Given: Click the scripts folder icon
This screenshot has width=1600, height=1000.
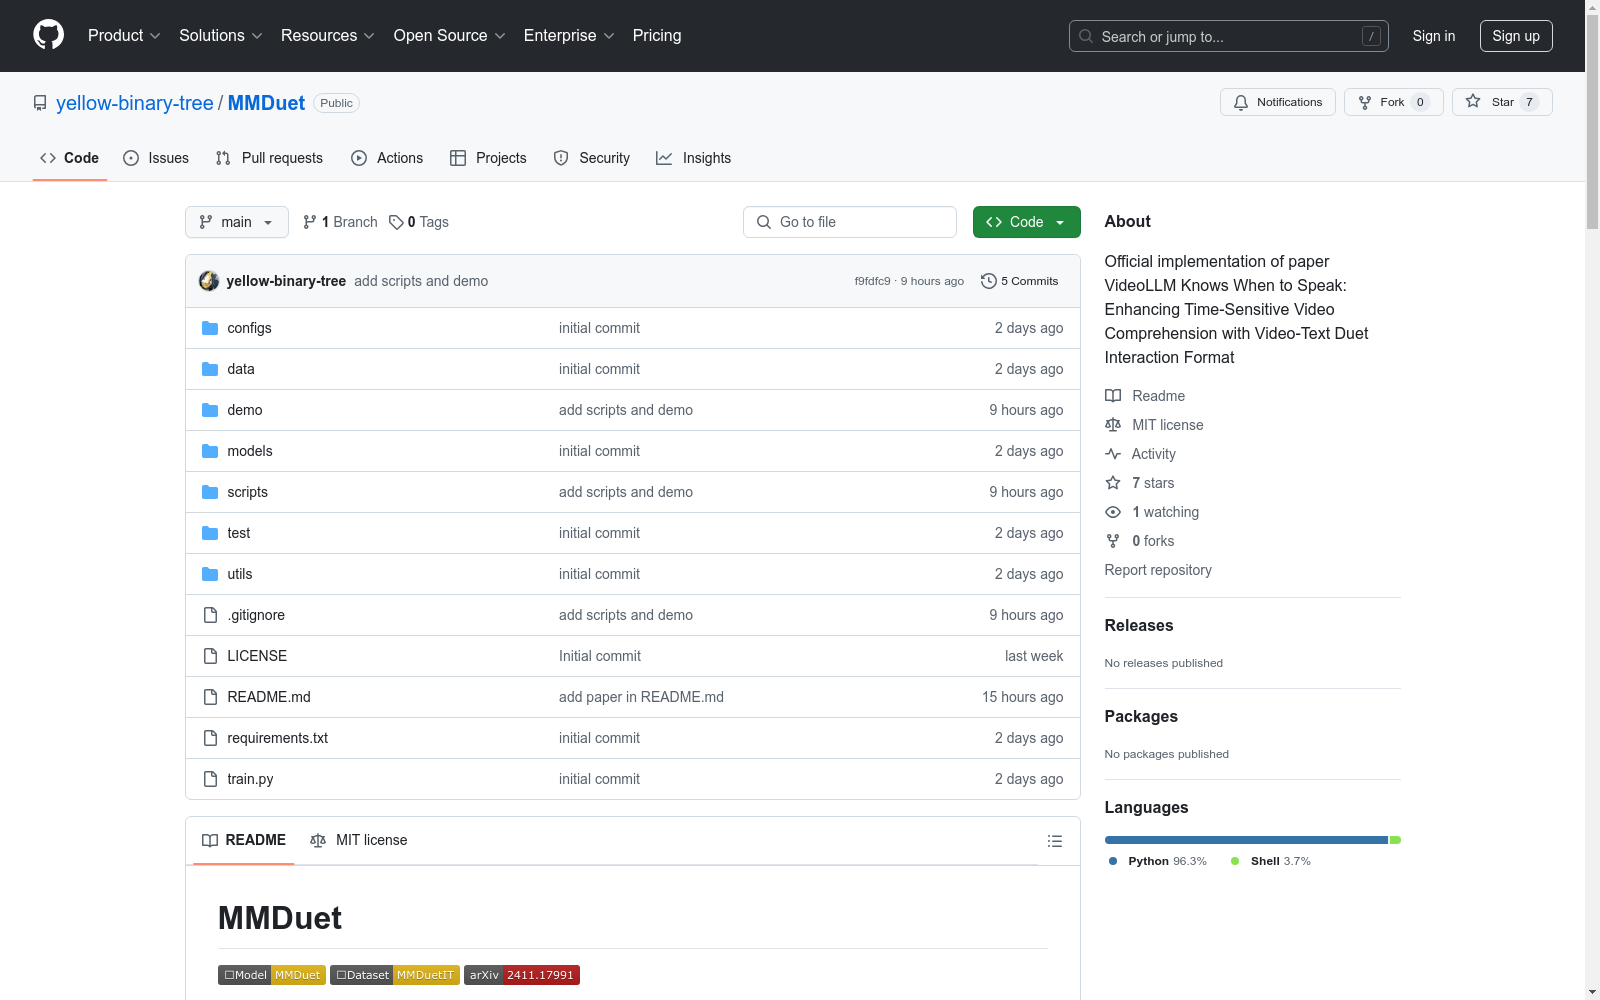Looking at the screenshot, I should 210,492.
